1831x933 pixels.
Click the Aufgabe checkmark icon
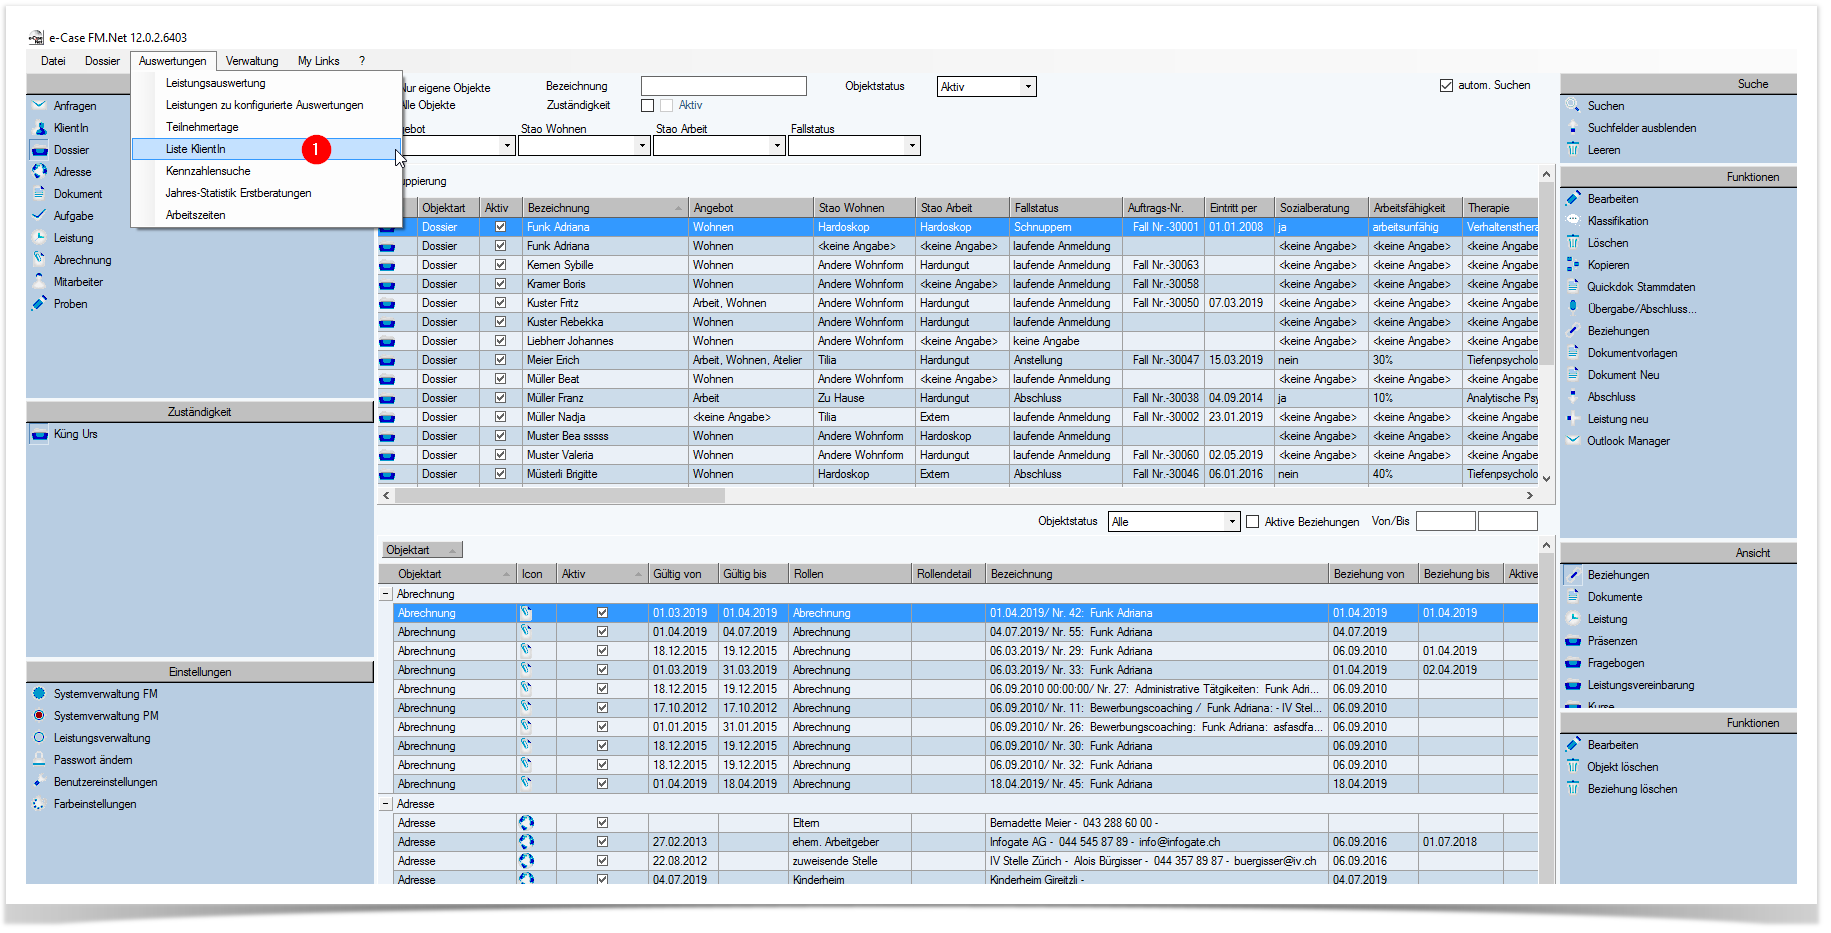pyautogui.click(x=40, y=215)
